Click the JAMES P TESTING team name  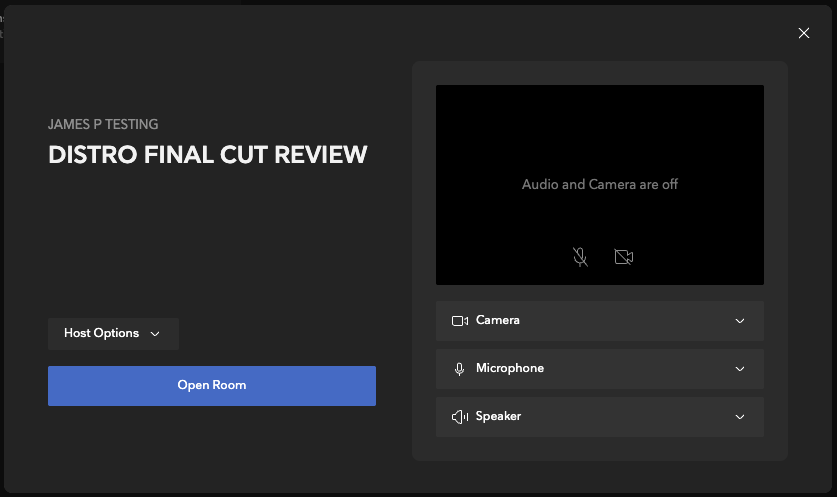point(103,125)
